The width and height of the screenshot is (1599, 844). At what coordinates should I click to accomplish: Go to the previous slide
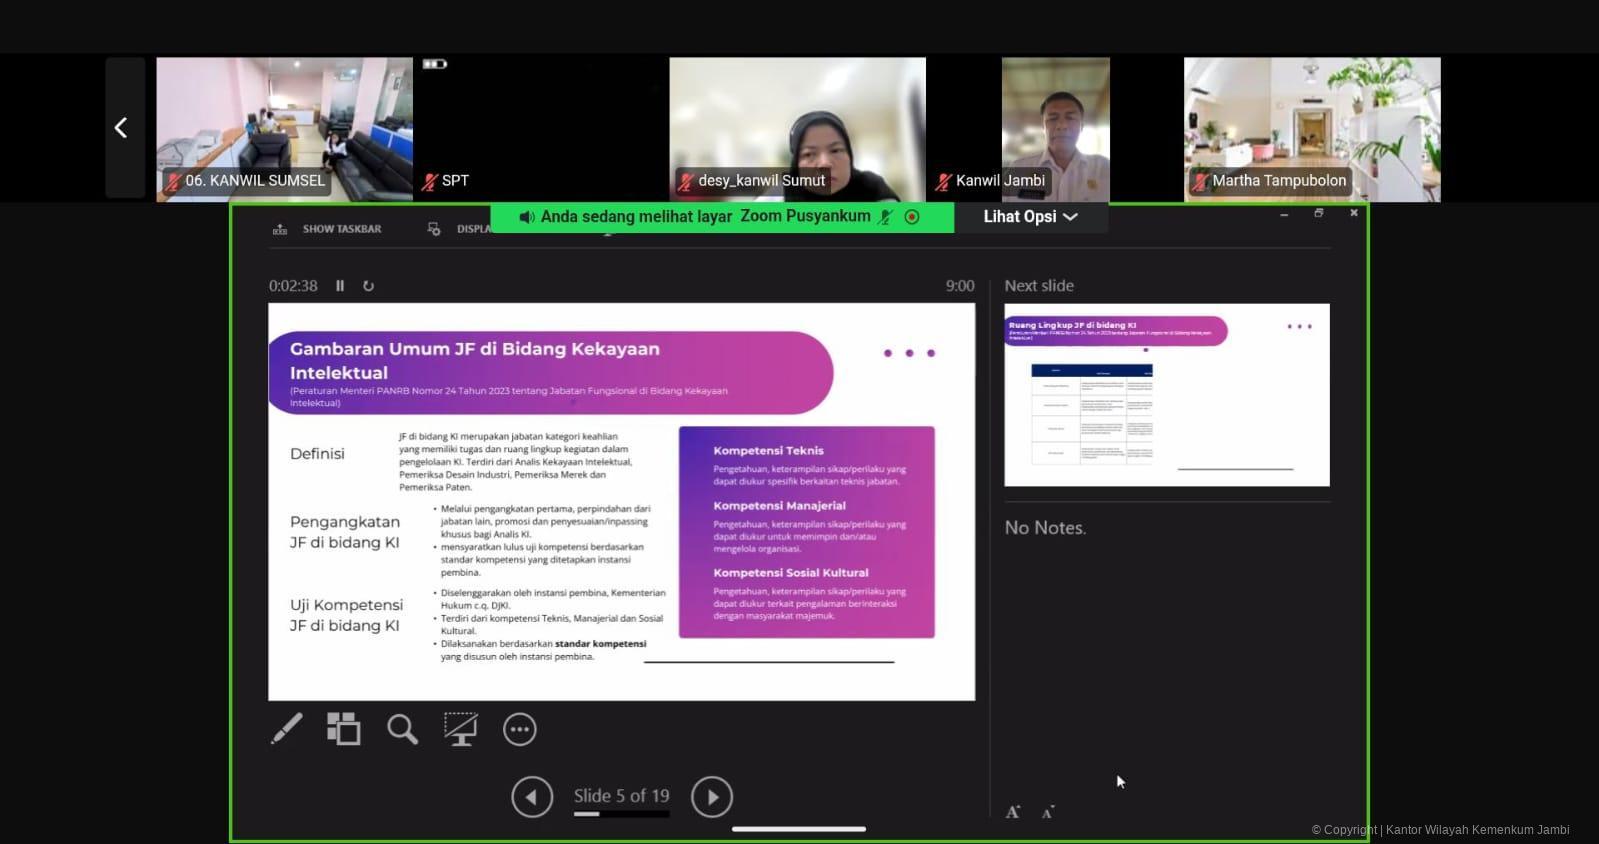point(532,797)
